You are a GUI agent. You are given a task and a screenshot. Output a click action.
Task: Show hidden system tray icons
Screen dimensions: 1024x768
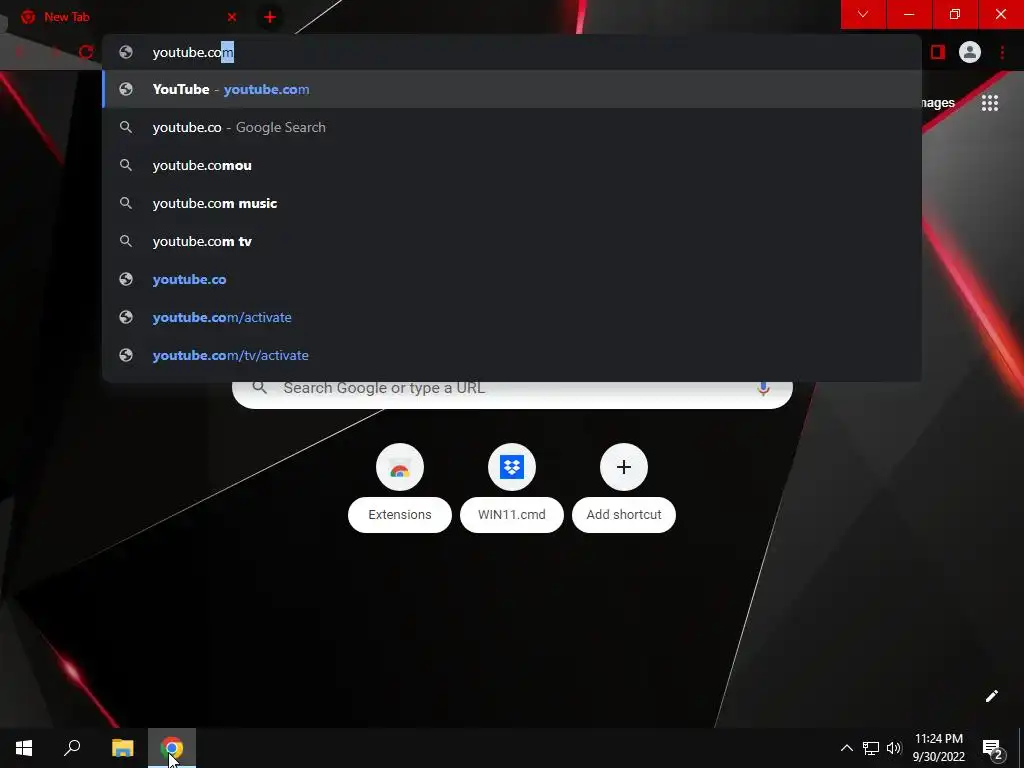tap(846, 748)
